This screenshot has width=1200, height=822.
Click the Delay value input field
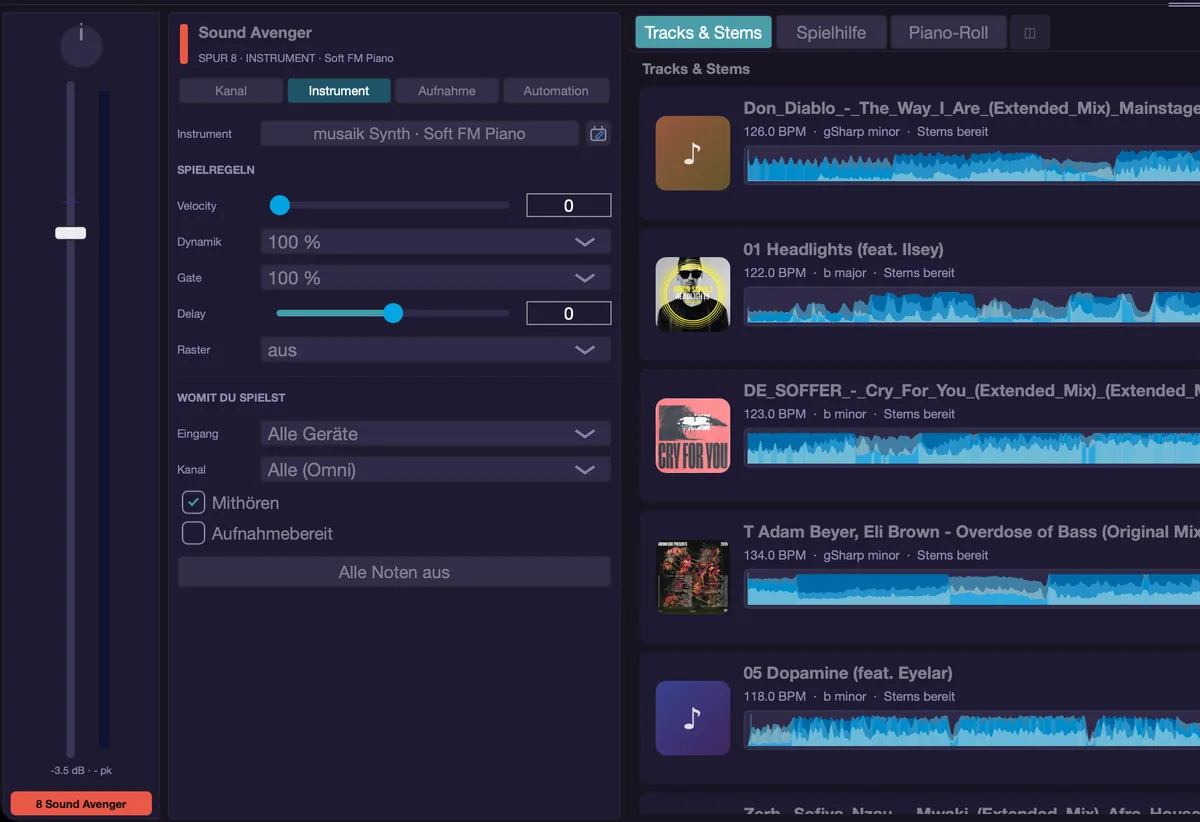(x=569, y=313)
